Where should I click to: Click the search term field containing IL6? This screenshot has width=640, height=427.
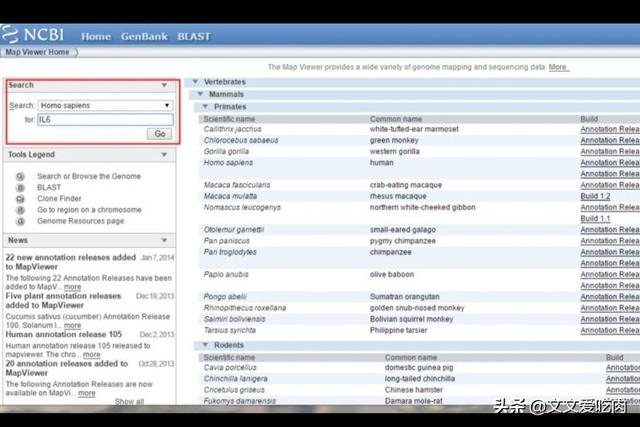click(x=104, y=119)
